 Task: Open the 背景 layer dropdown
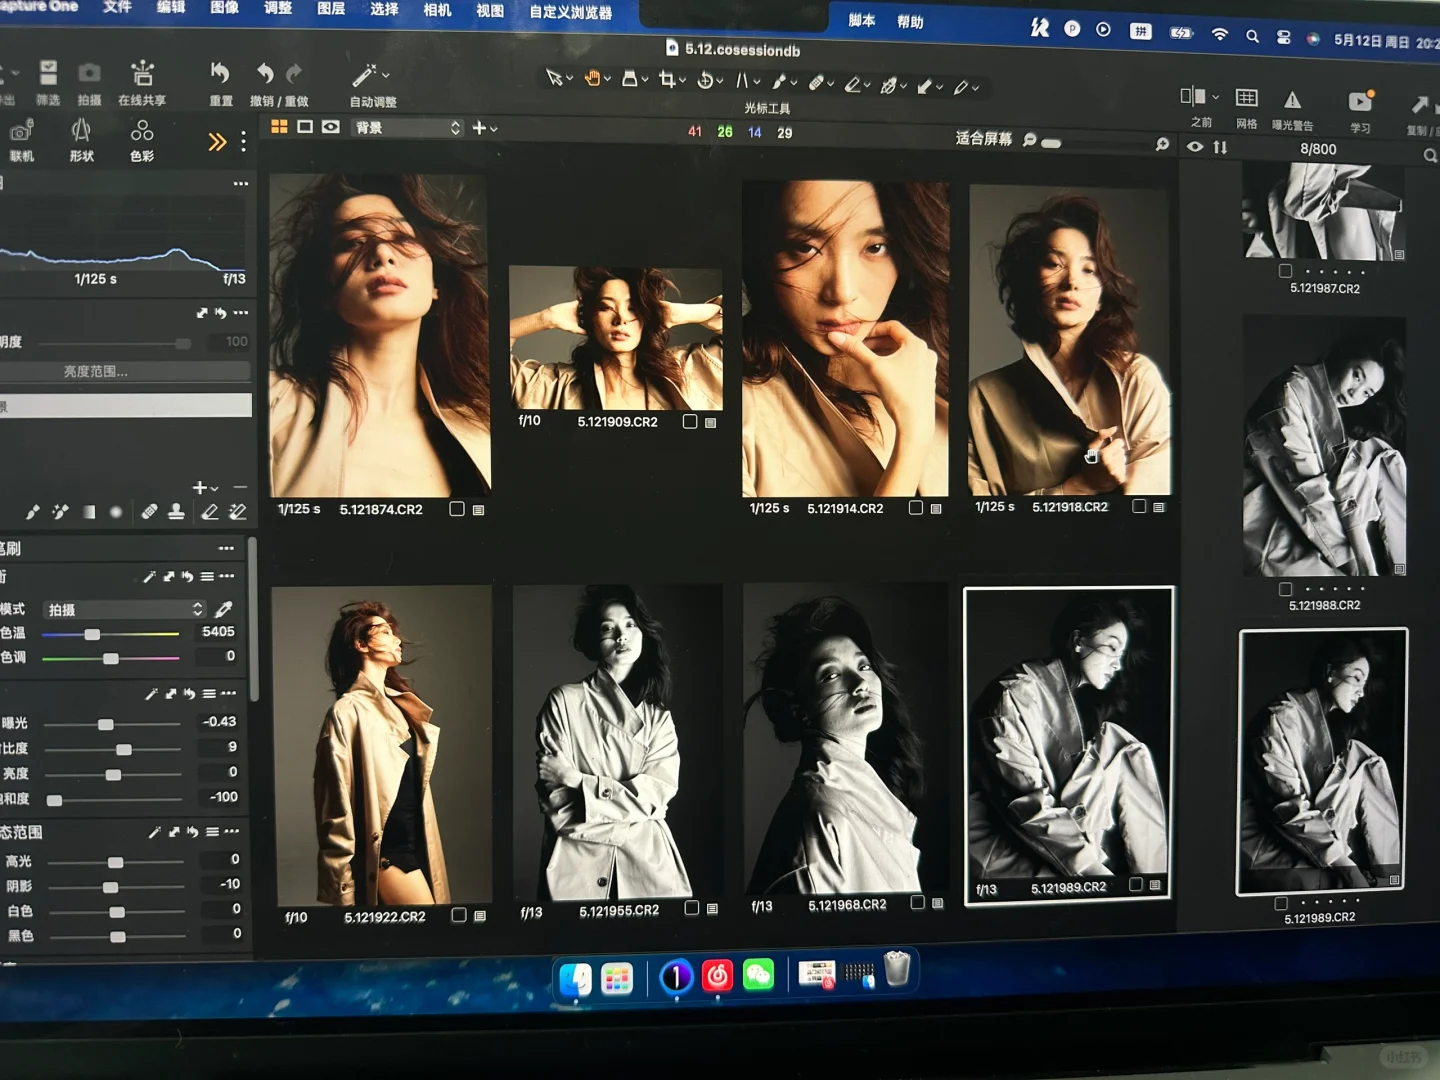click(x=409, y=128)
